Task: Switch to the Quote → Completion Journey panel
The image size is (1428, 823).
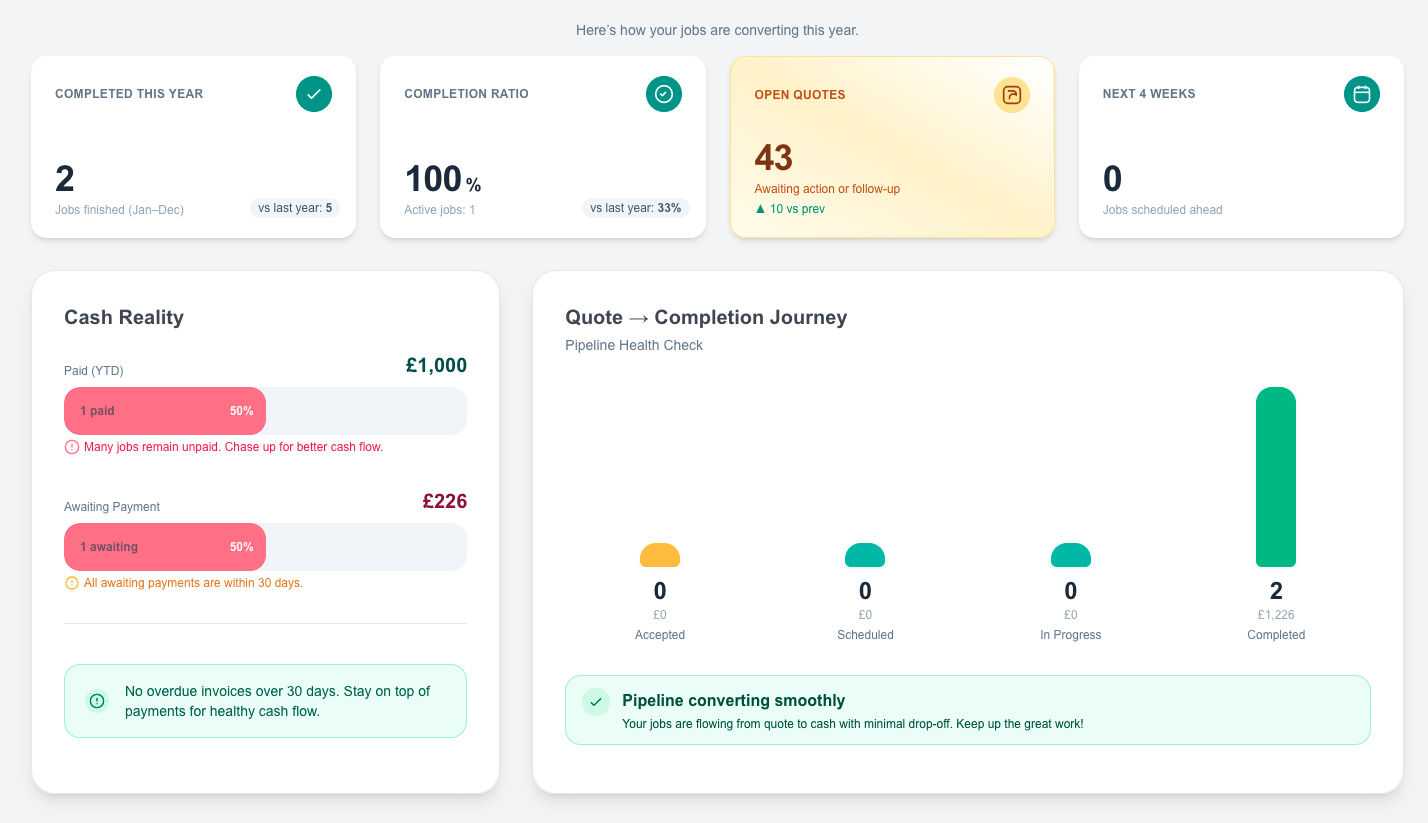Action: pyautogui.click(x=705, y=317)
